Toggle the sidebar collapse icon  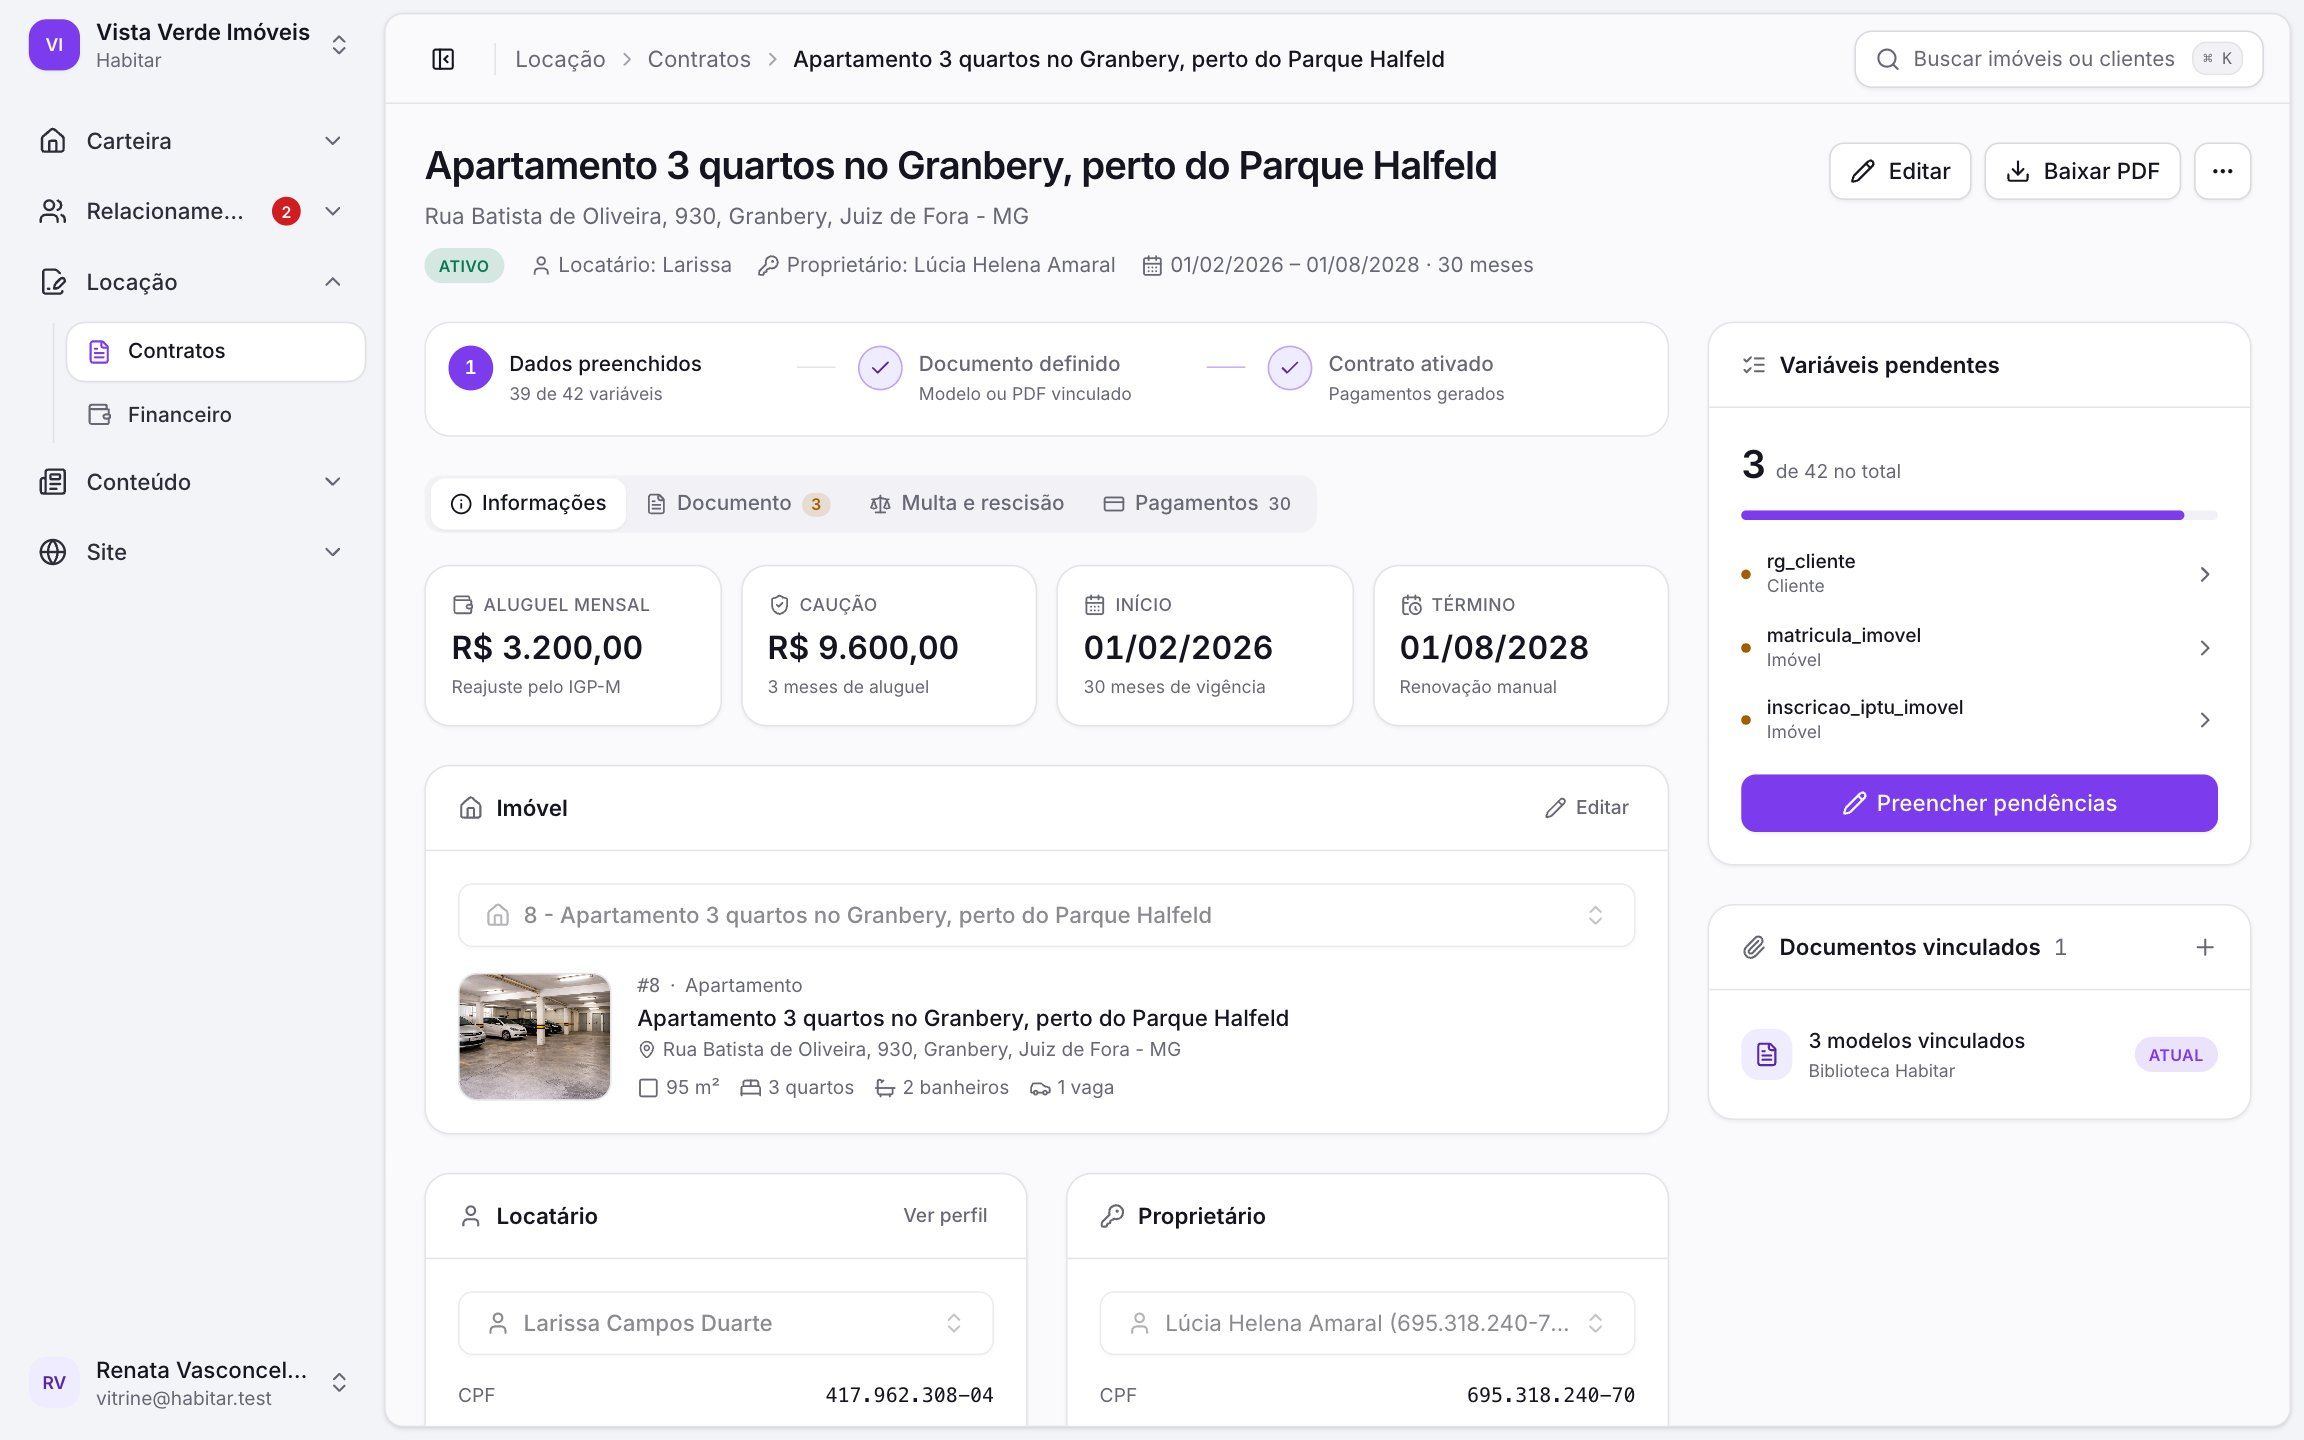[x=443, y=59]
